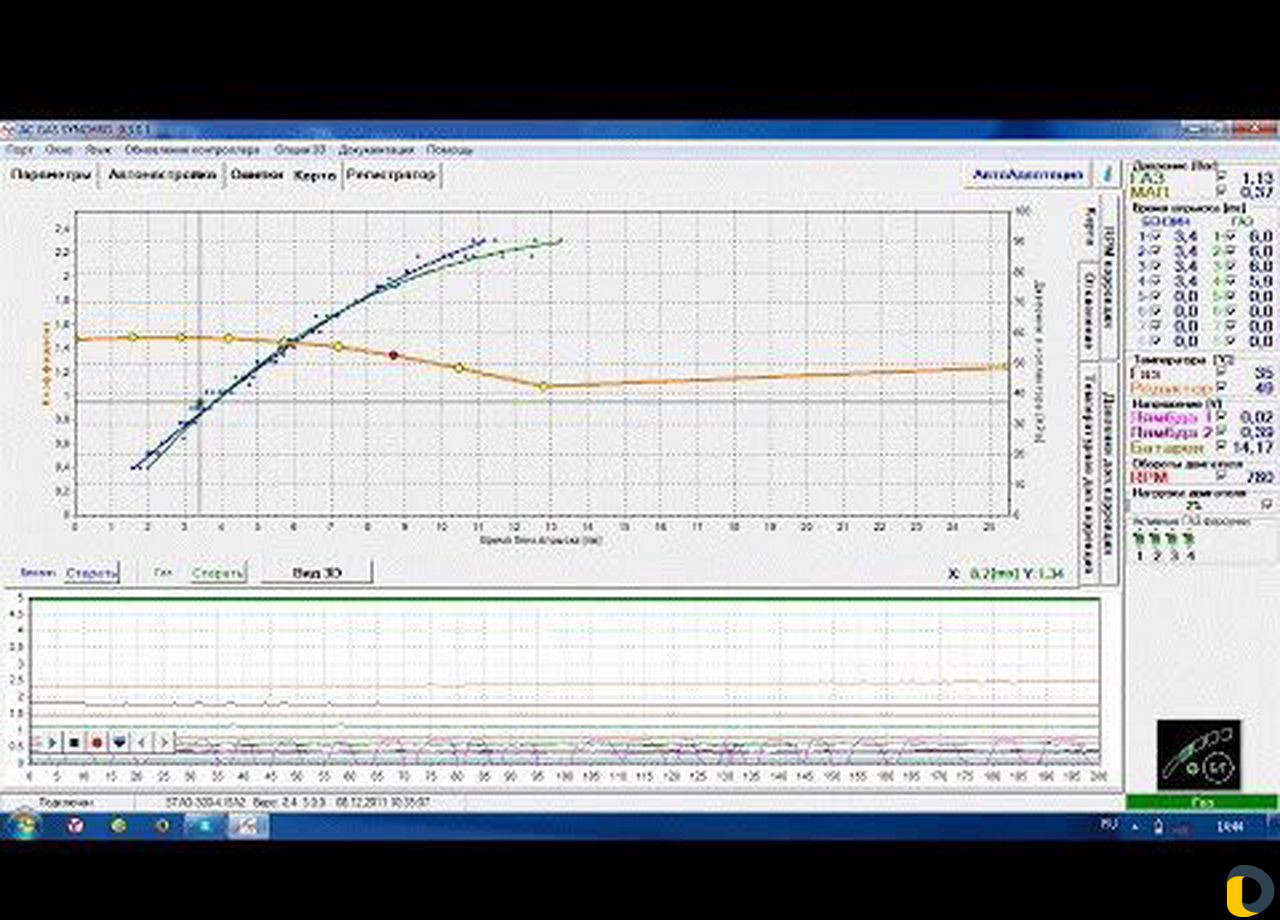Switch to the Регистратор tab

pyautogui.click(x=391, y=175)
